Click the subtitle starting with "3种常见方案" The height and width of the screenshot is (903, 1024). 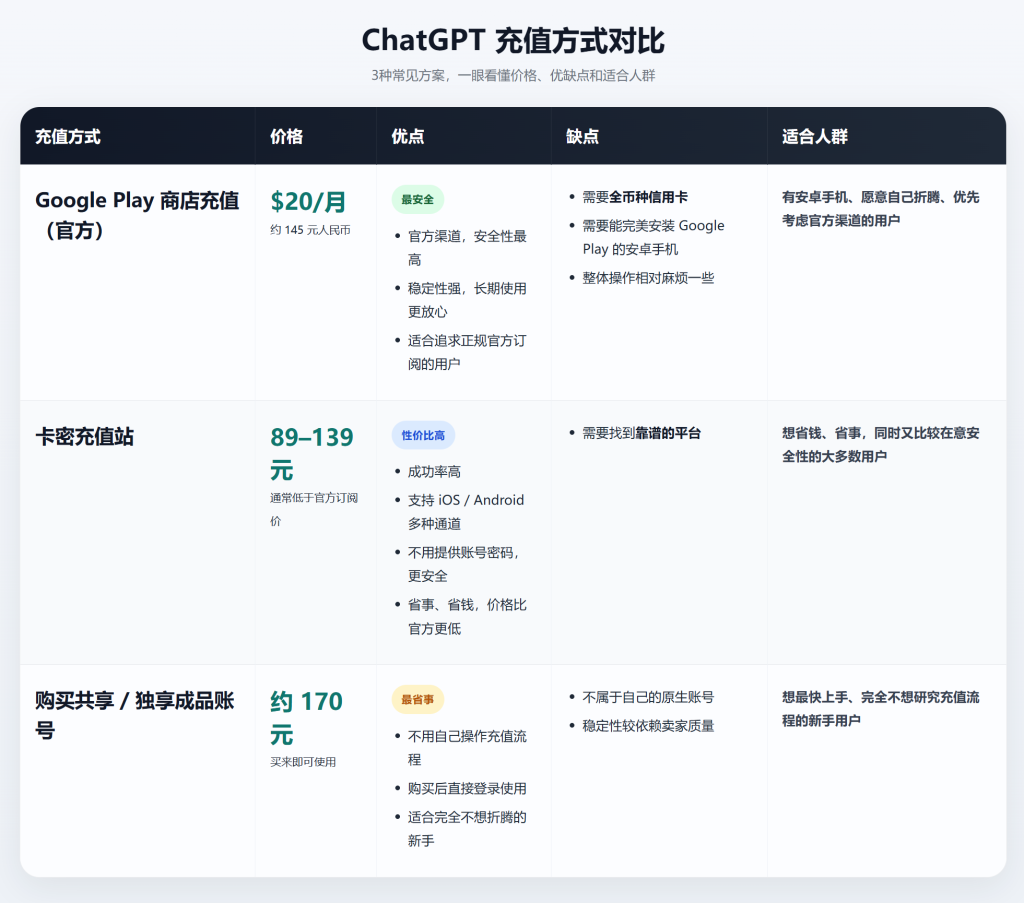(x=512, y=76)
